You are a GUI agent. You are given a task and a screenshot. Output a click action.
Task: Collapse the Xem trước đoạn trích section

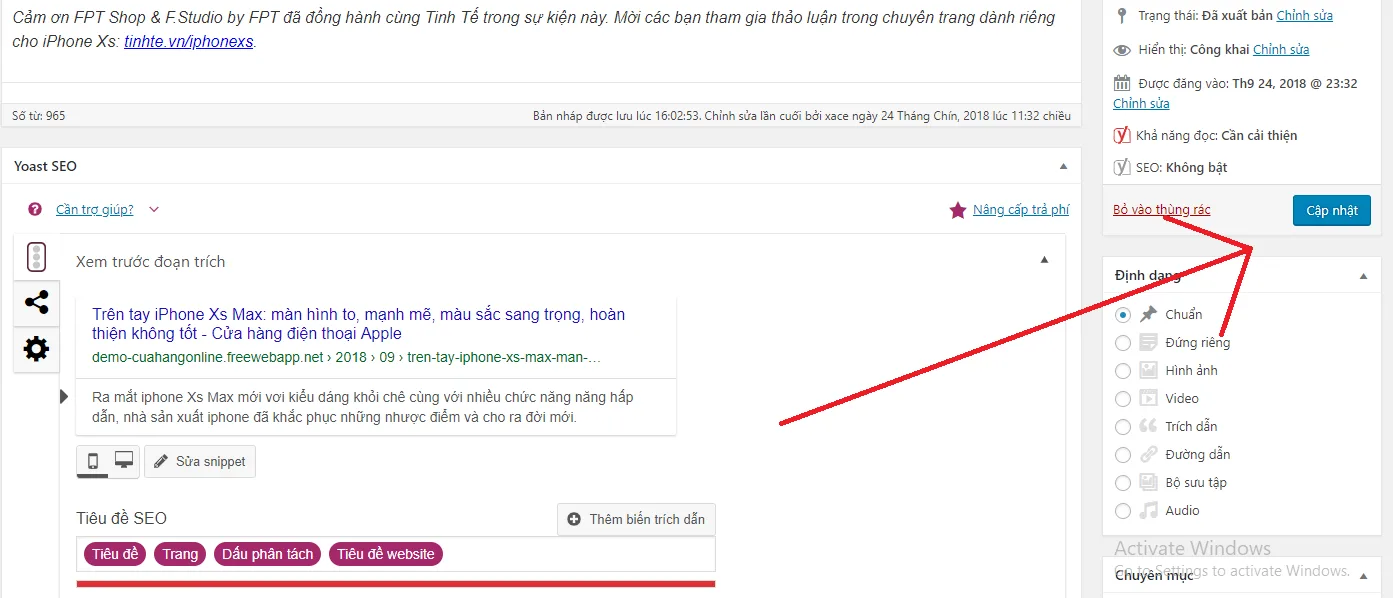[1045, 260]
